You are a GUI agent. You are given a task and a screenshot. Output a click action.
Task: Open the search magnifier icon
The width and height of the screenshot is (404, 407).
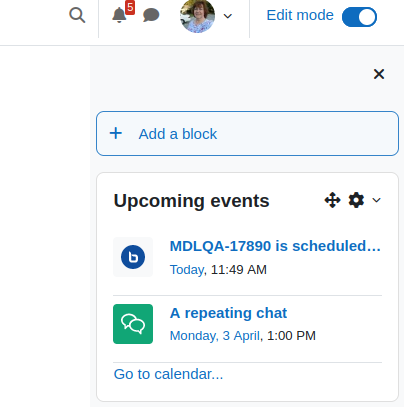pyautogui.click(x=77, y=15)
